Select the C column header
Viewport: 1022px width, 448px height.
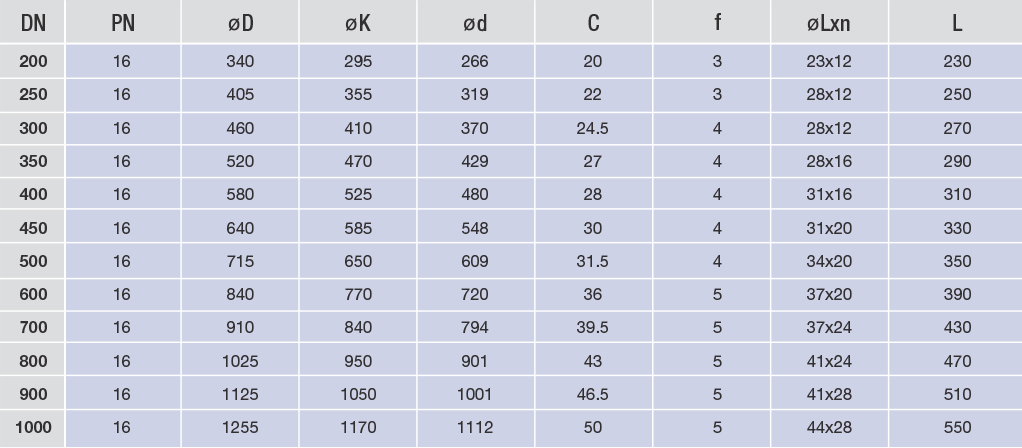[x=593, y=23]
